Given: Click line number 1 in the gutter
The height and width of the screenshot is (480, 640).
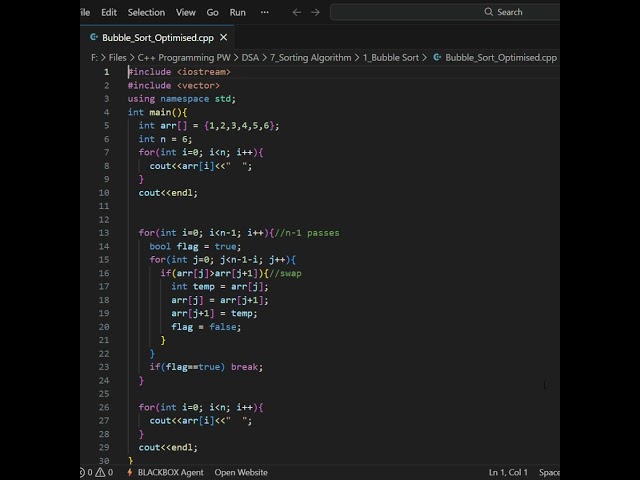Looking at the screenshot, I should 107,72.
